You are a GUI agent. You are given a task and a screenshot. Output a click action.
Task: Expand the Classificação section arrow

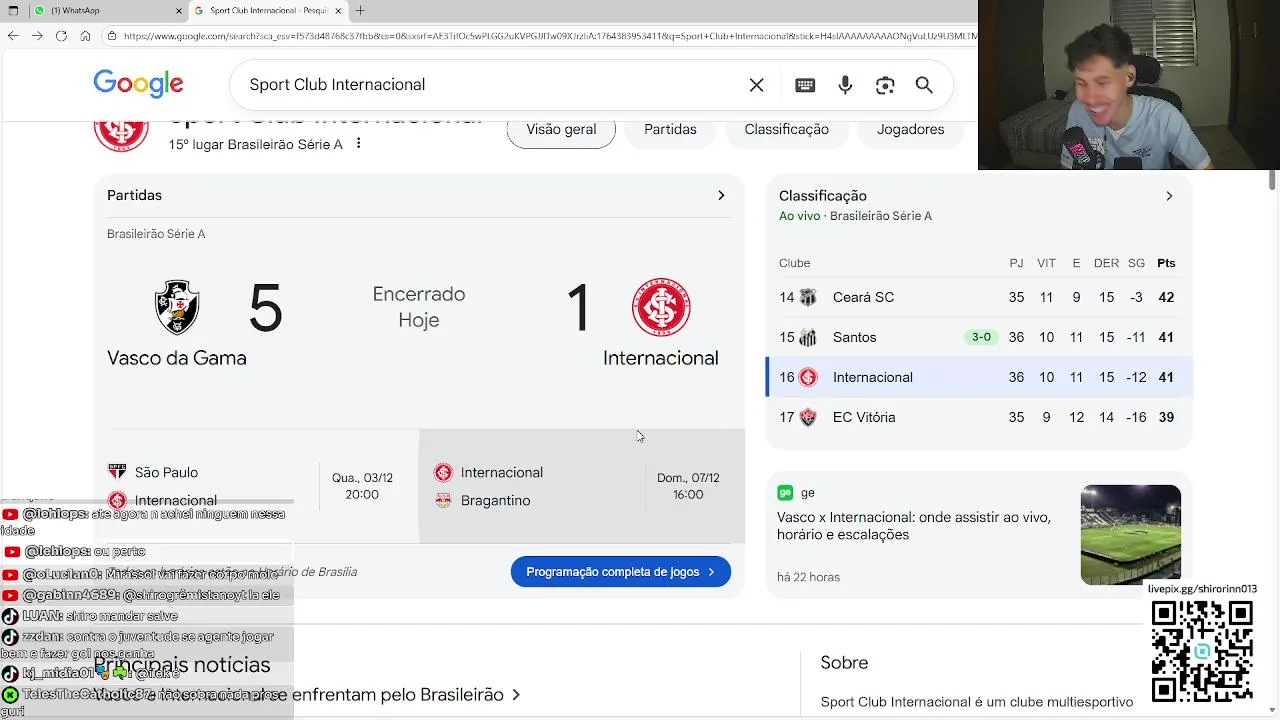click(x=1169, y=196)
